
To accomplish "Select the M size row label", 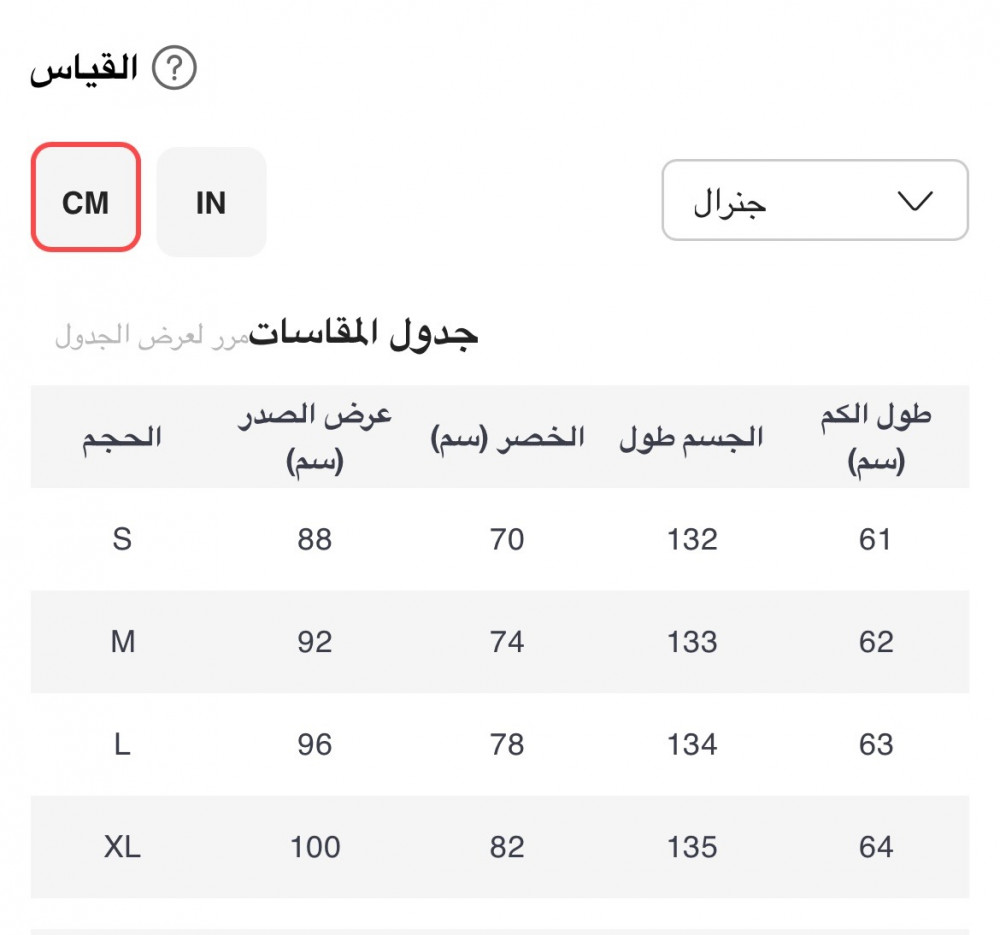I will (122, 642).
